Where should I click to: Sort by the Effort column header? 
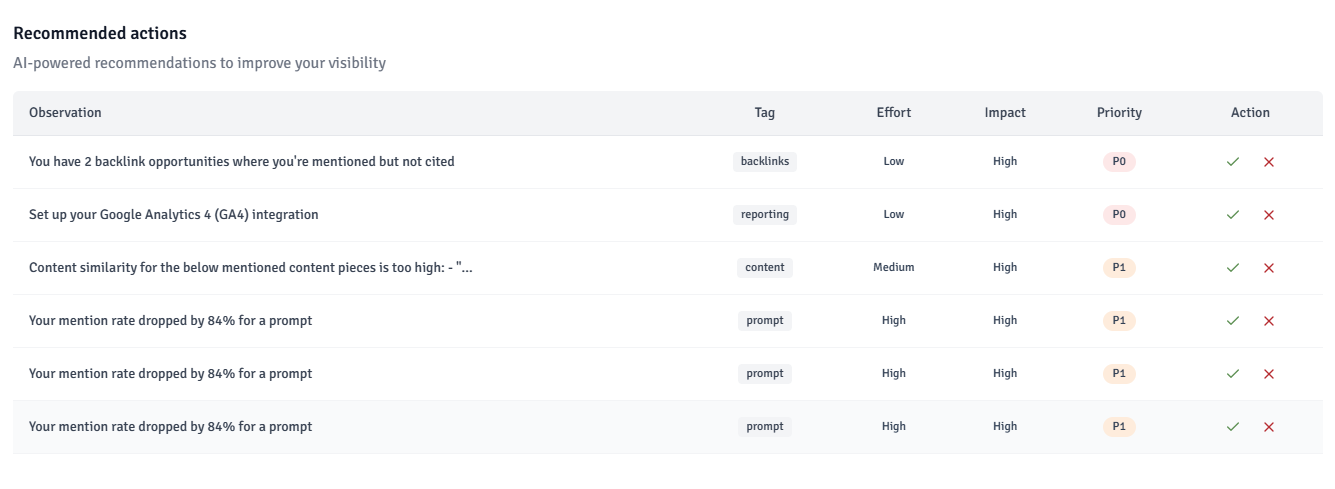click(894, 113)
